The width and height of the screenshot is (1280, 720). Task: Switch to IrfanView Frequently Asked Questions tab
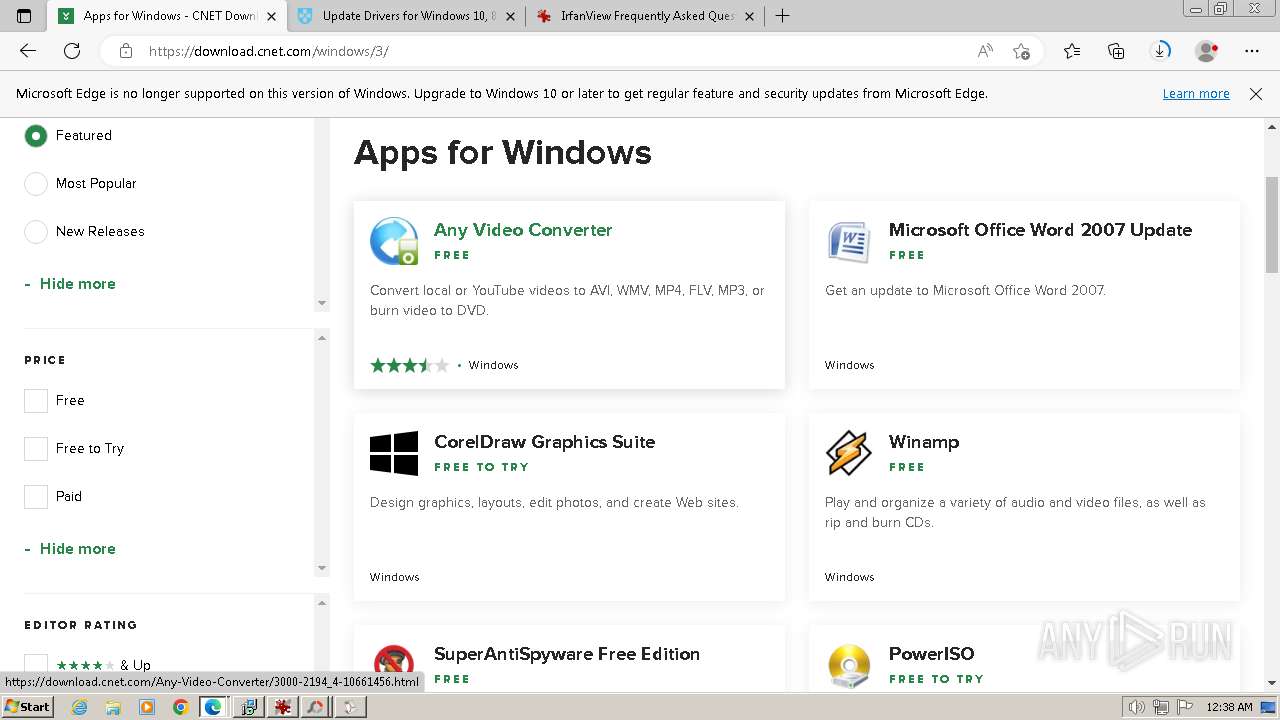pyautogui.click(x=646, y=16)
